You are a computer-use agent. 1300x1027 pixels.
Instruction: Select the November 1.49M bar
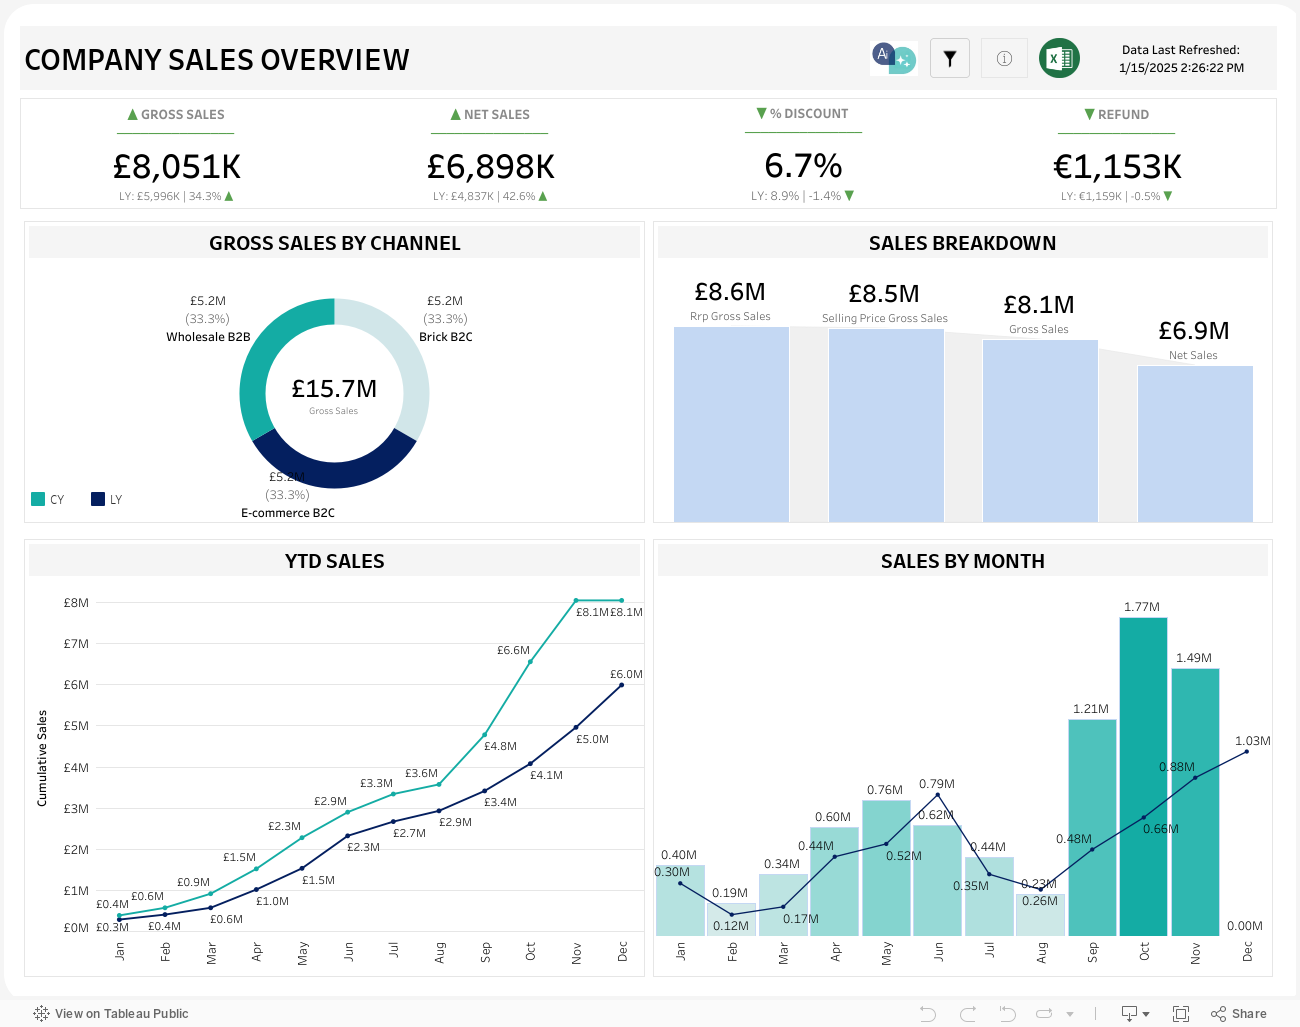(1195, 802)
